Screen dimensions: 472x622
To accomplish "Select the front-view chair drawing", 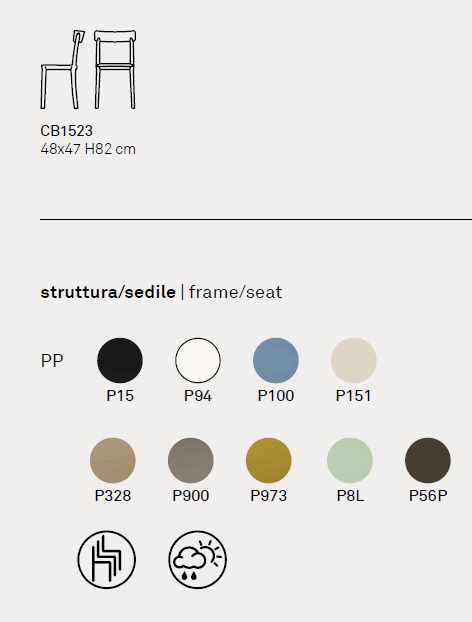I will 115,69.
